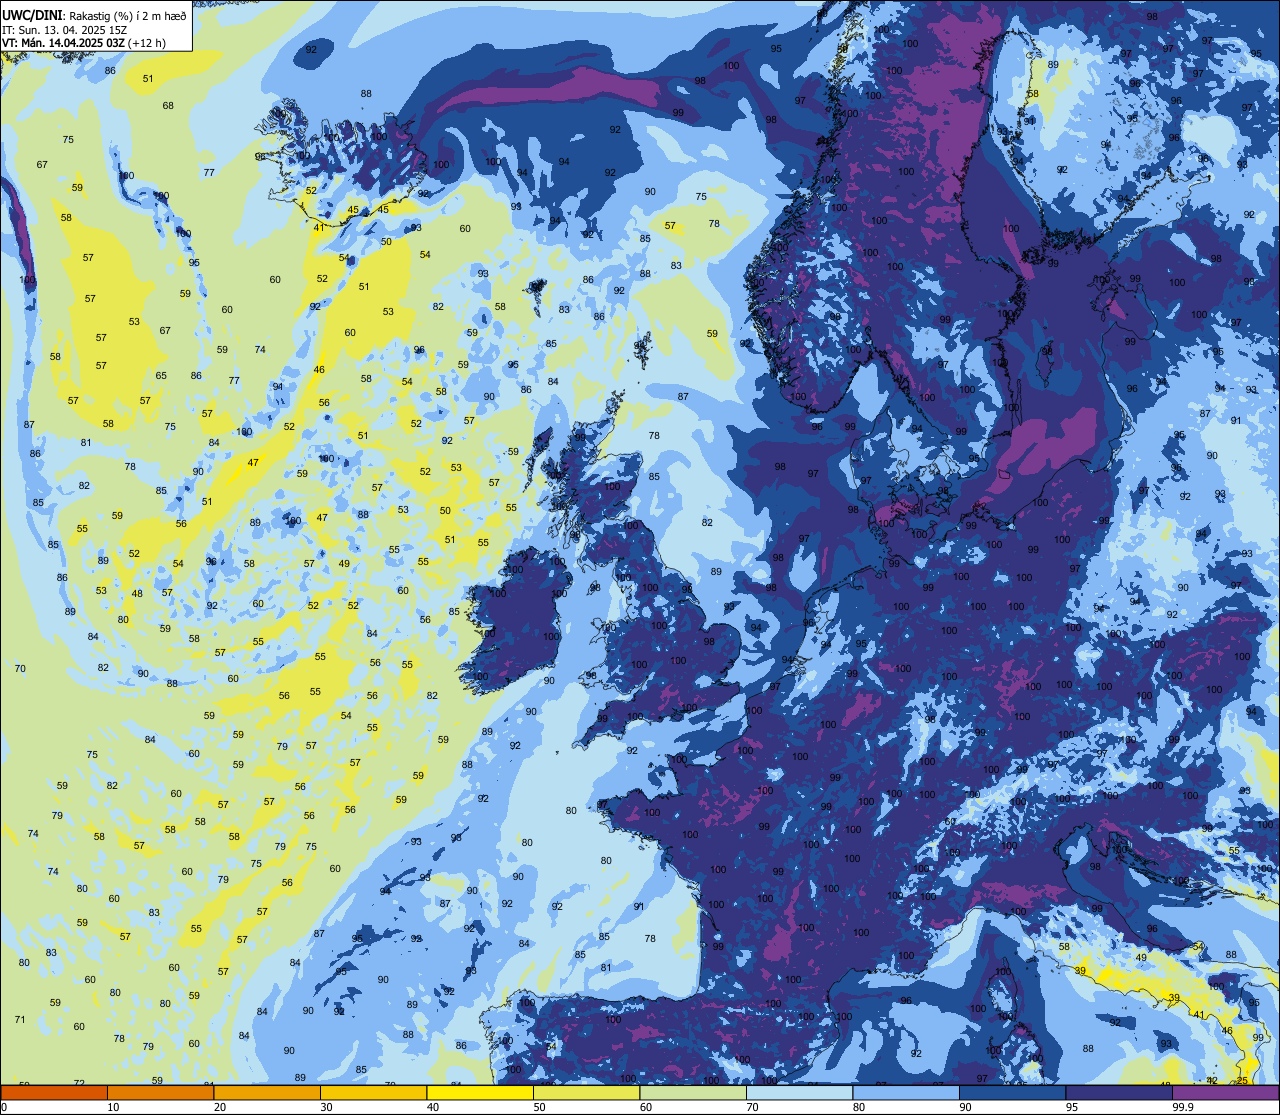Screen dimensions: 1280x1115
Task: Select the purple swatch above 99.9
Action: (1225, 1093)
